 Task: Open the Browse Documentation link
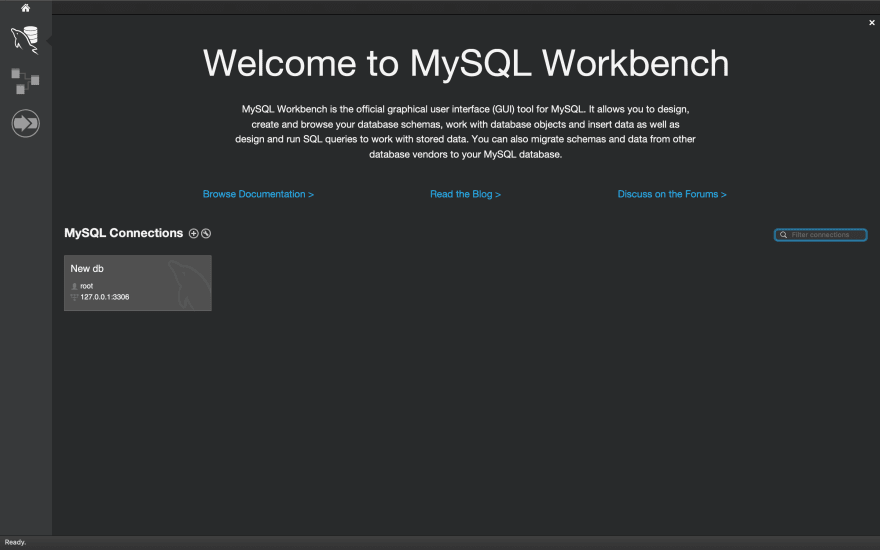coord(258,194)
